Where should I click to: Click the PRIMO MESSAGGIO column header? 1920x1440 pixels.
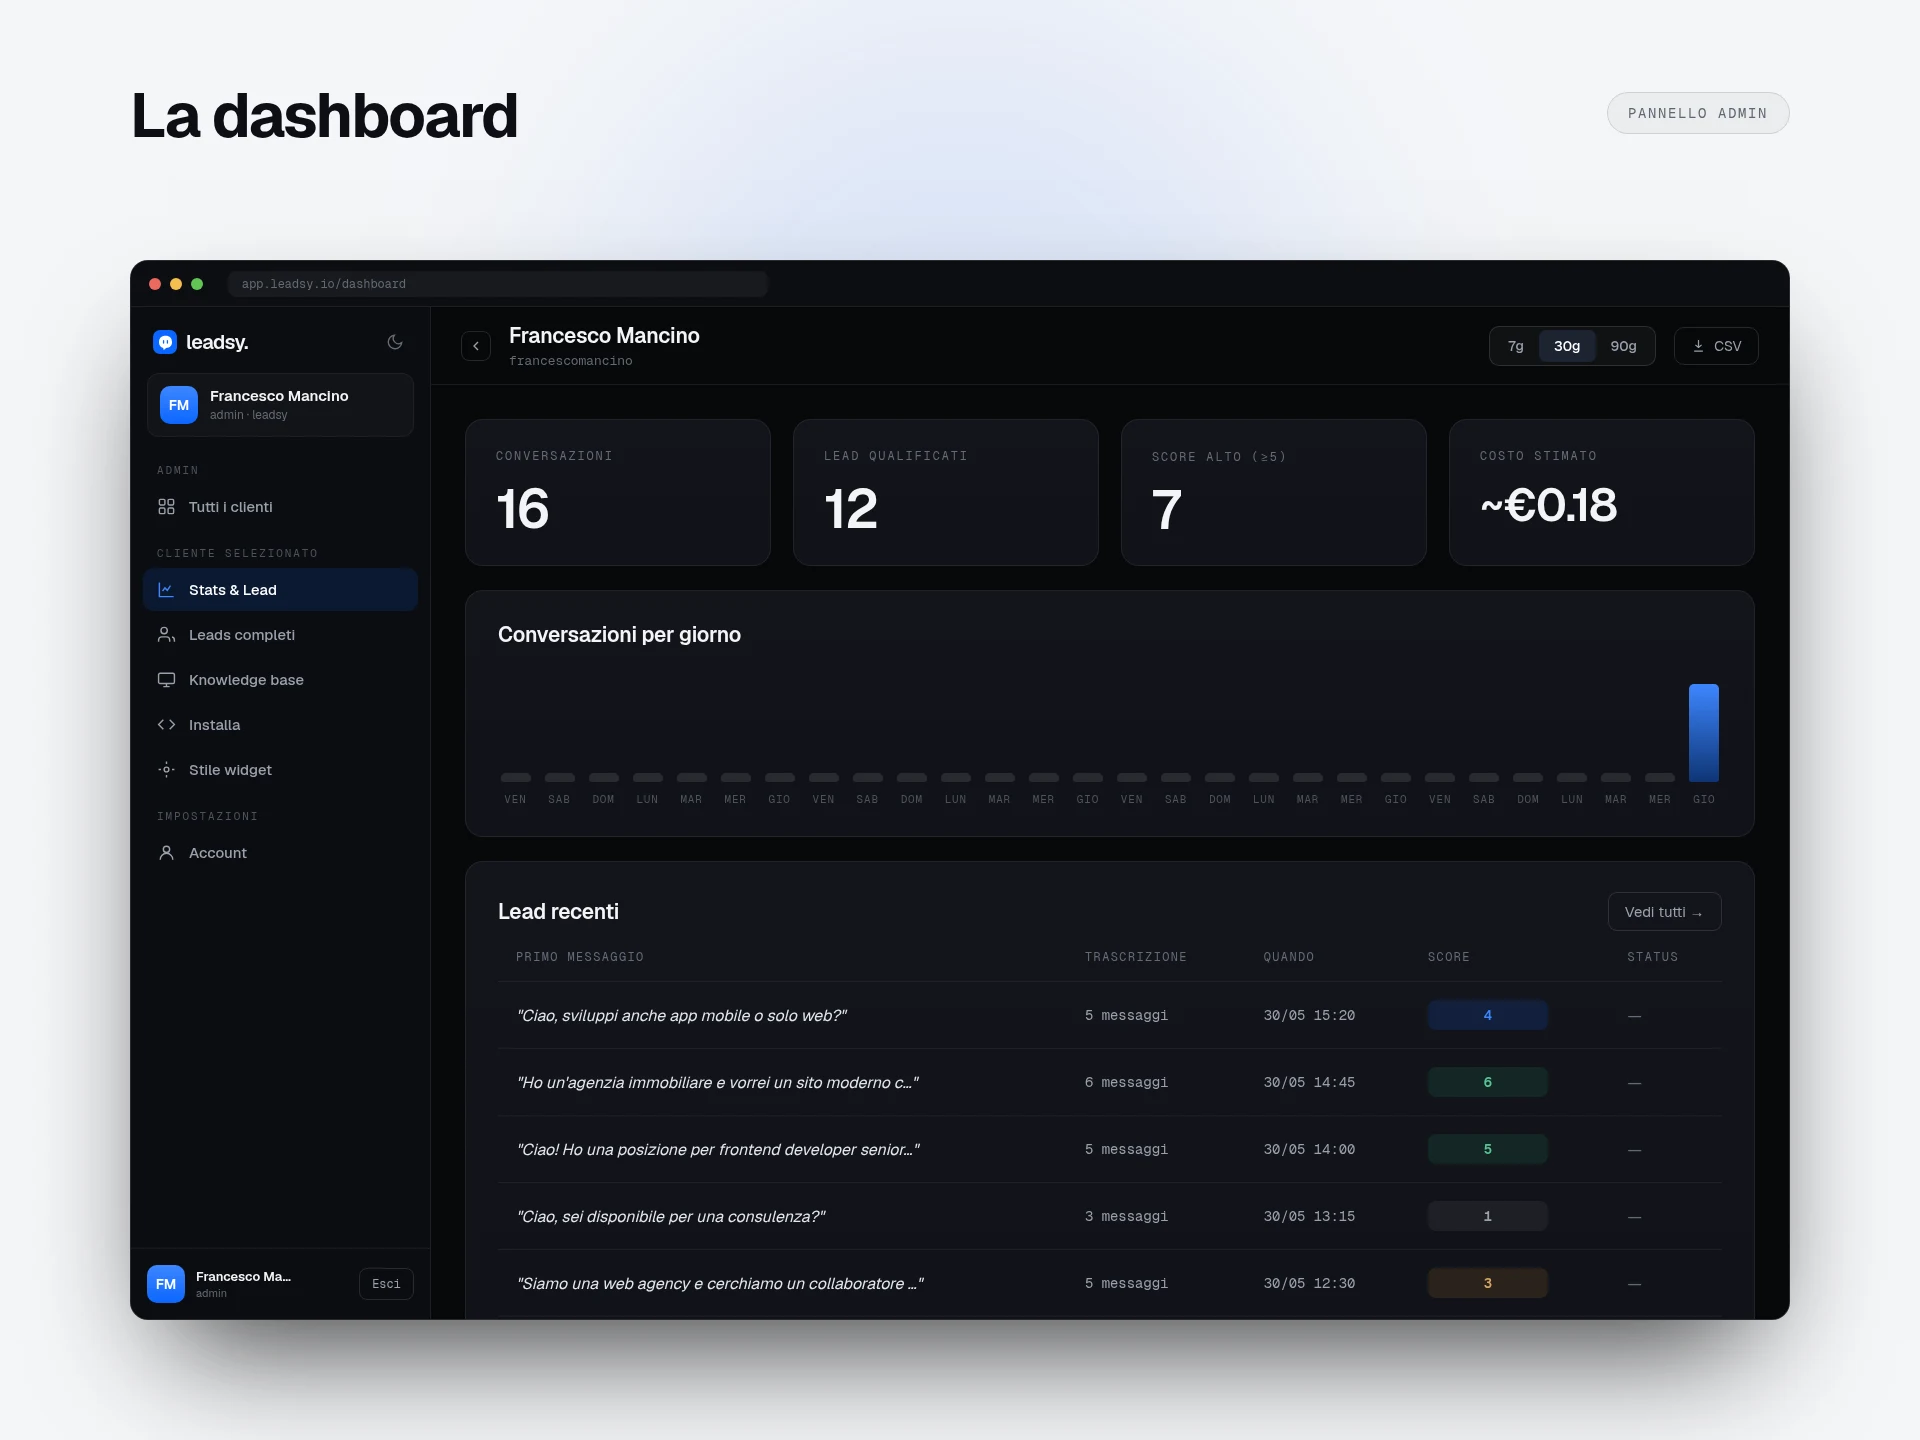580,957
